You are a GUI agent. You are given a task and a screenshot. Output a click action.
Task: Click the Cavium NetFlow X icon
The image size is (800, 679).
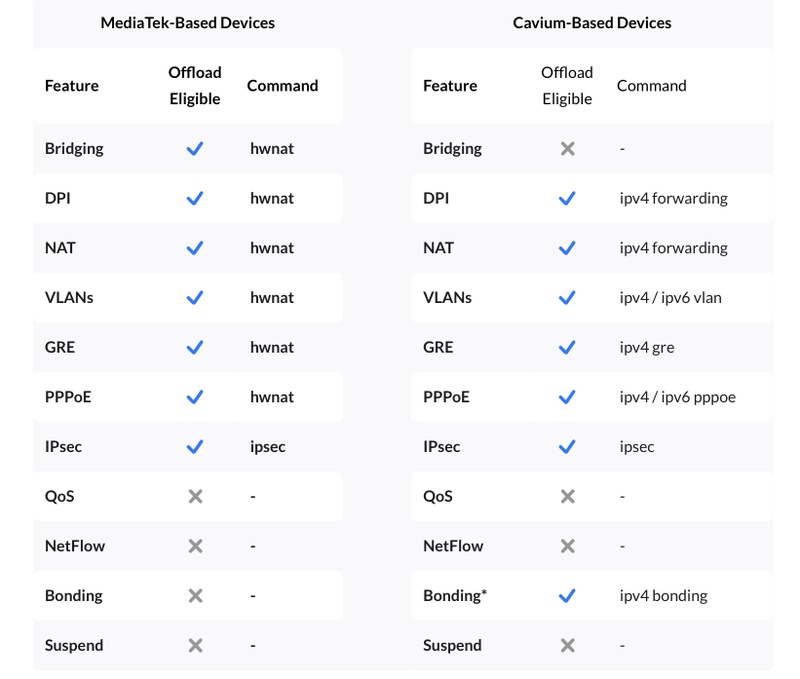[567, 546]
